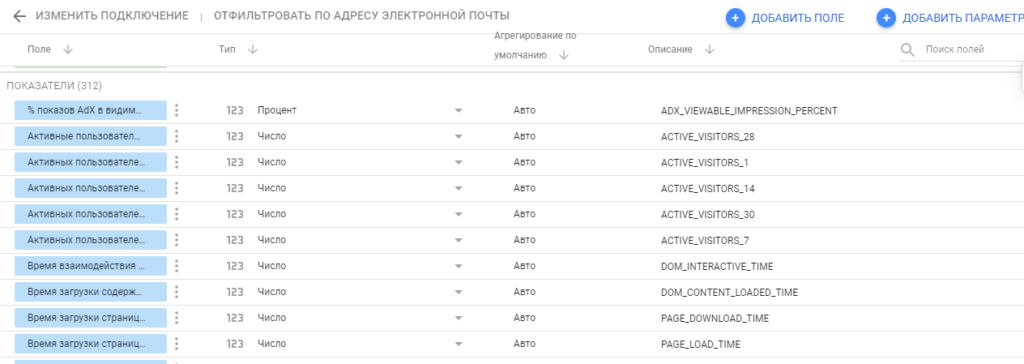Sort by Описание column arrow
The height and width of the screenshot is (364, 1024).
click(710, 50)
